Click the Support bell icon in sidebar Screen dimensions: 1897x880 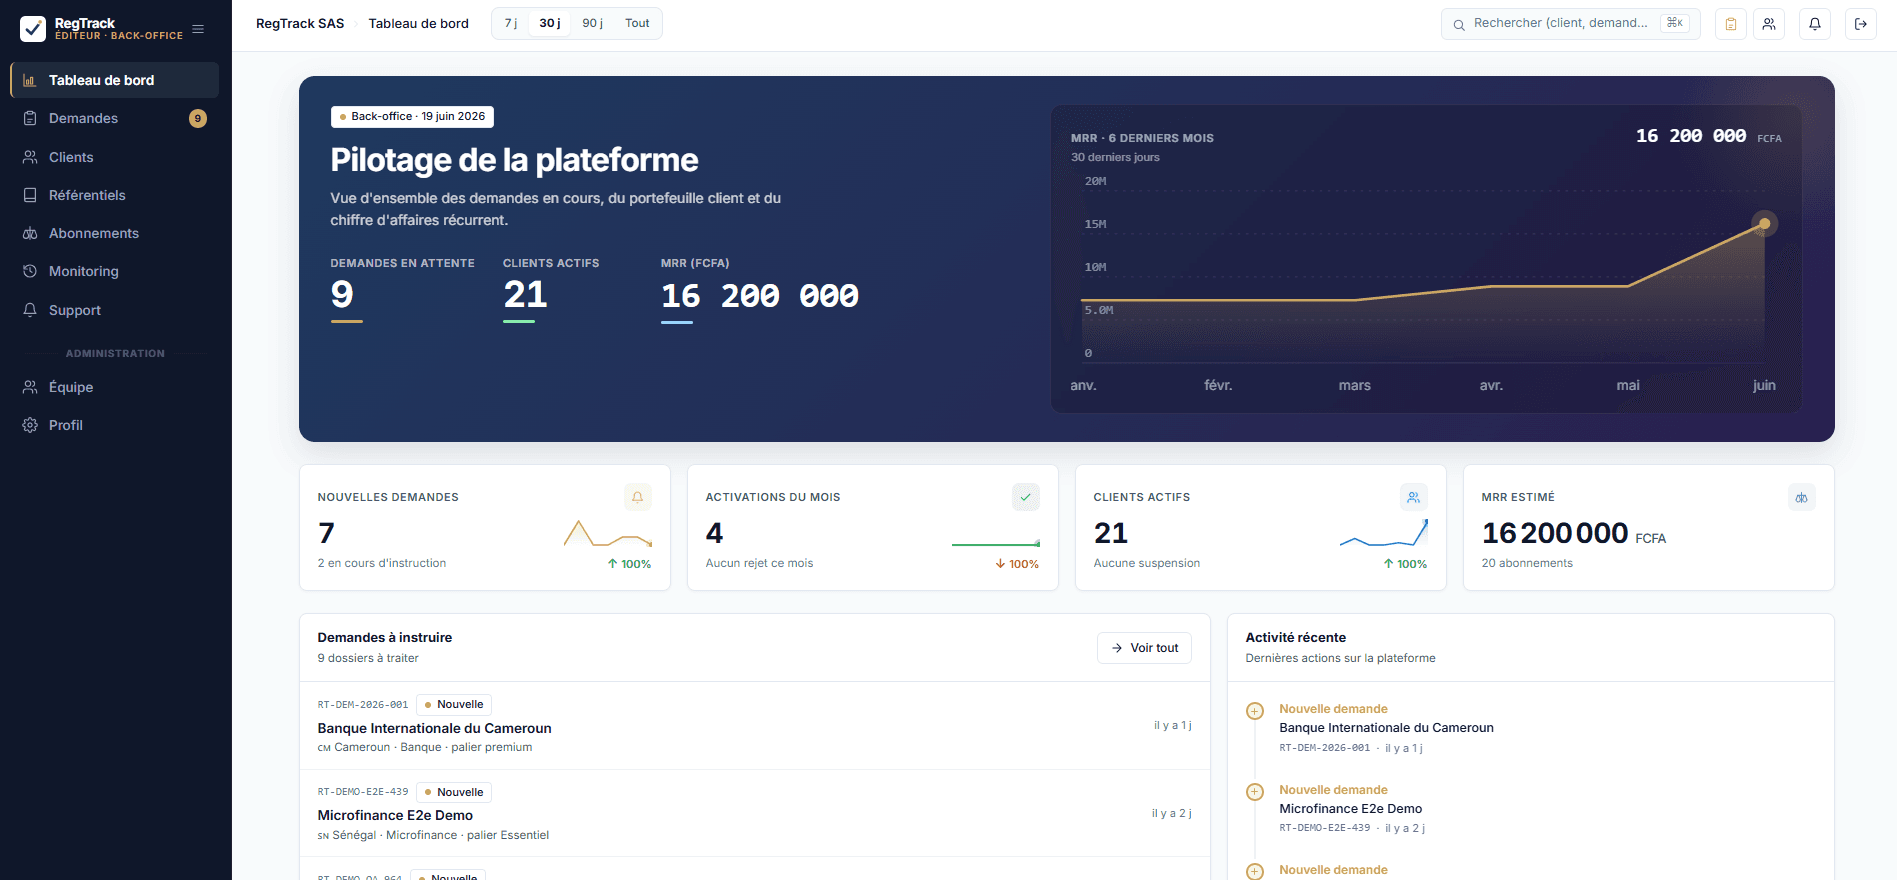tap(30, 310)
